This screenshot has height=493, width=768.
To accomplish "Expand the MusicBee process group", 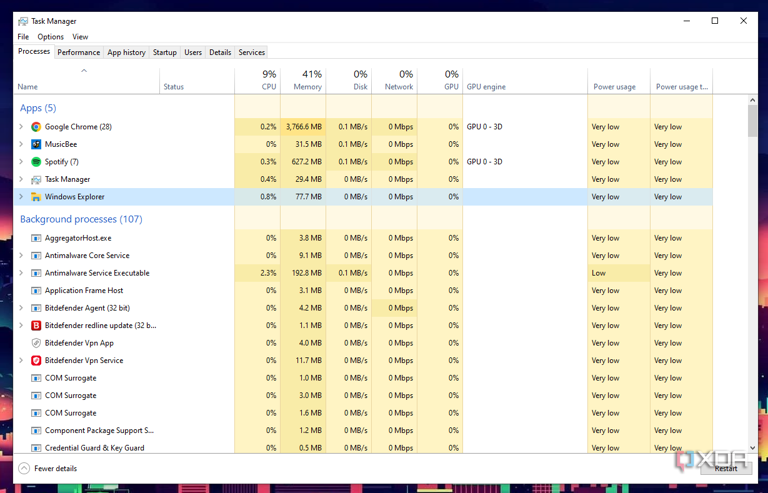I will (21, 144).
